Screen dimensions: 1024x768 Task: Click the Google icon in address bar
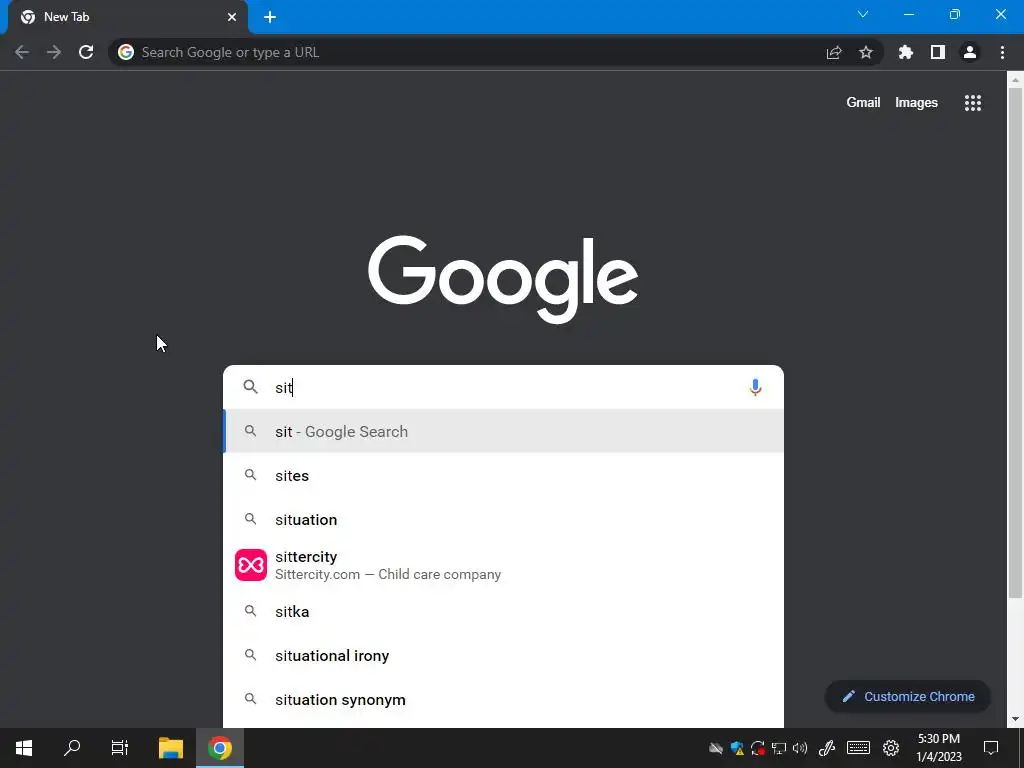pos(126,52)
